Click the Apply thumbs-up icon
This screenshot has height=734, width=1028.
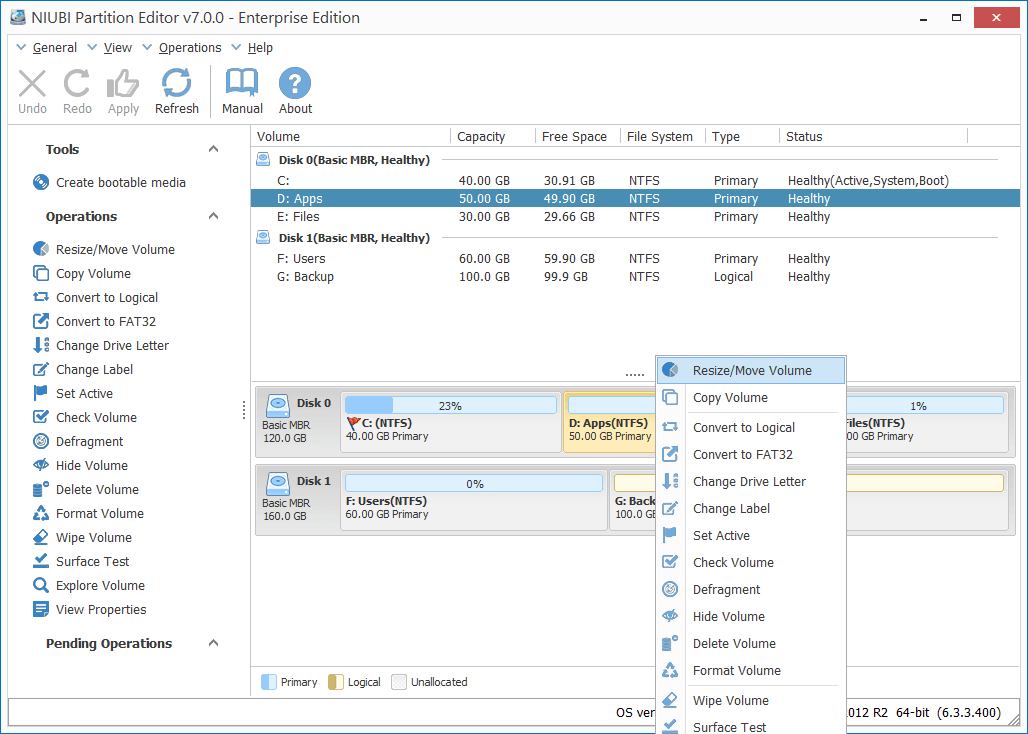coord(123,84)
